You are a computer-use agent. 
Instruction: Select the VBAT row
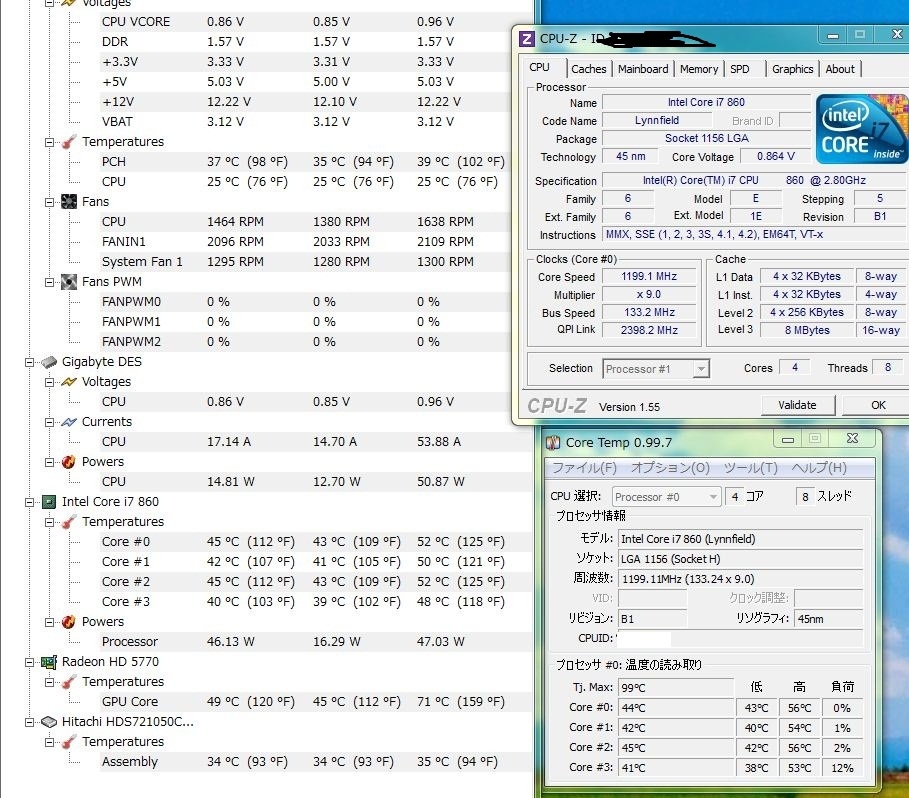315,122
